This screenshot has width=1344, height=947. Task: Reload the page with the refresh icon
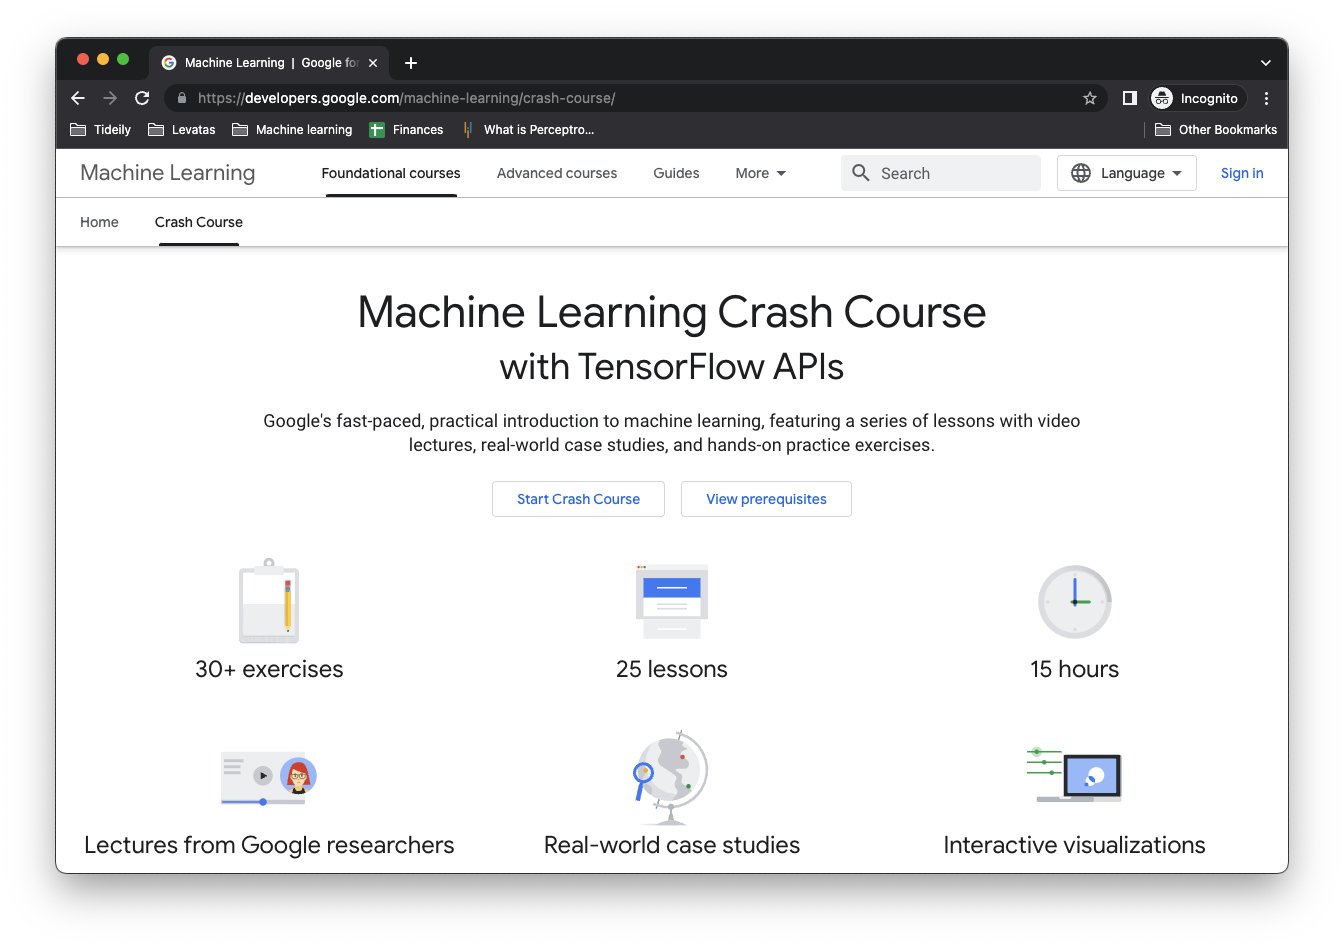point(142,98)
